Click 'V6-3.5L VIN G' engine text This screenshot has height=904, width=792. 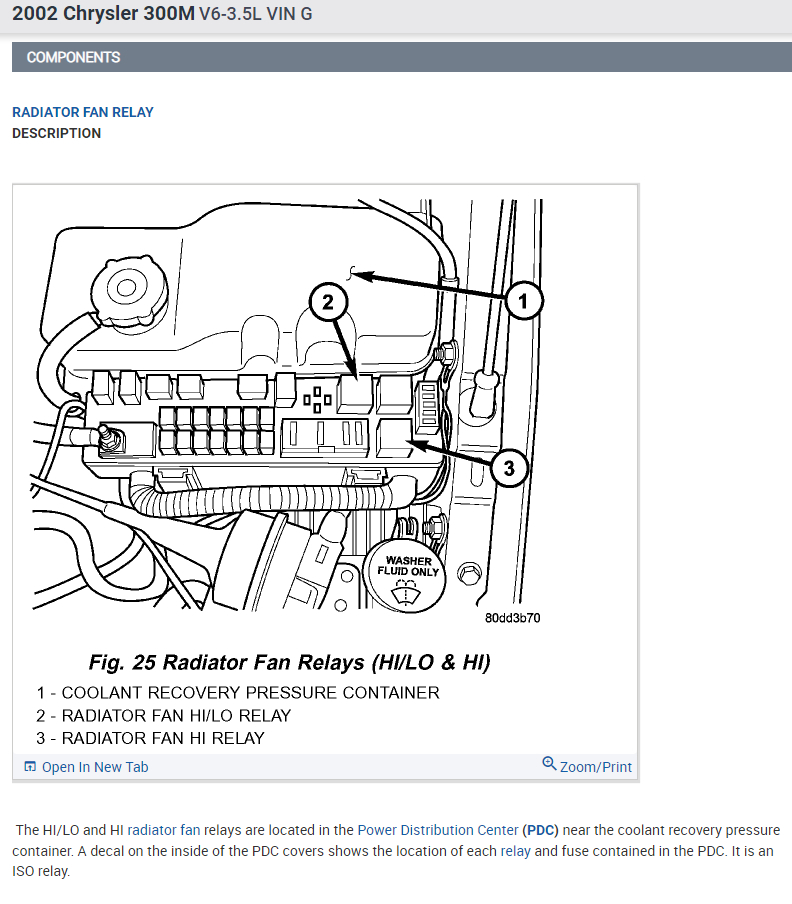pyautogui.click(x=256, y=14)
